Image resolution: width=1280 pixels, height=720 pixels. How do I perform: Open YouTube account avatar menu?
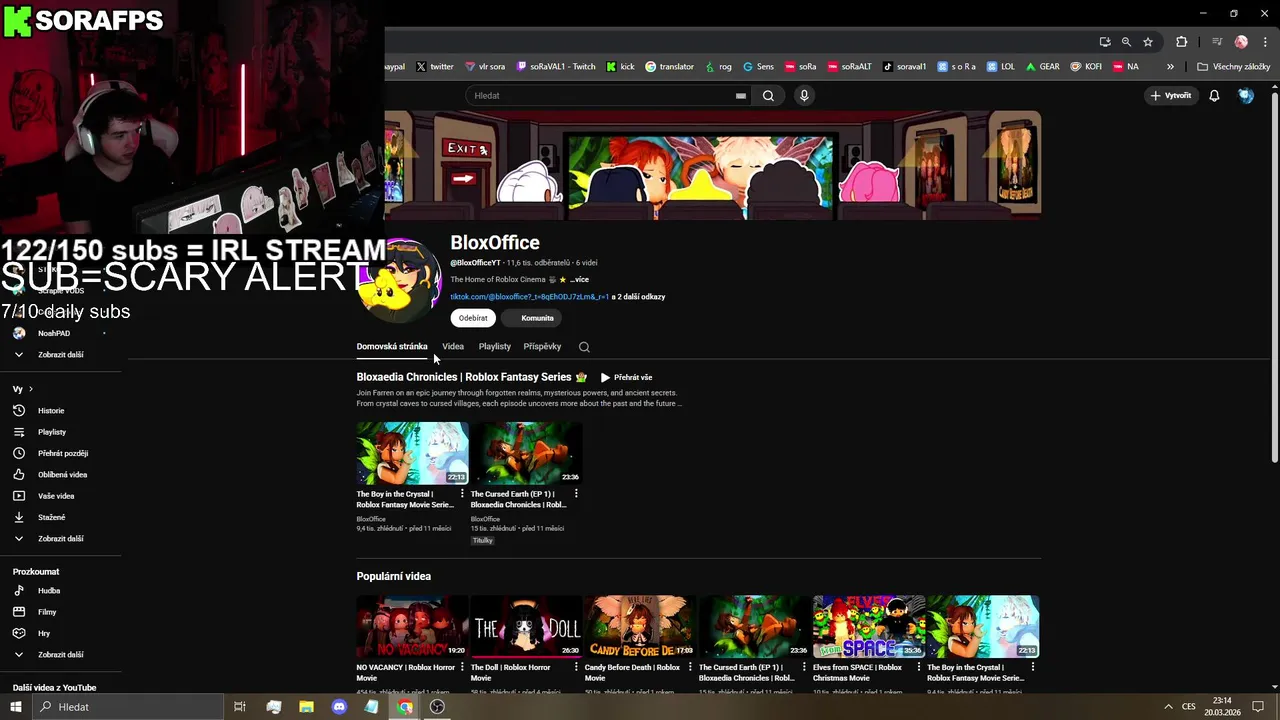click(x=1246, y=96)
